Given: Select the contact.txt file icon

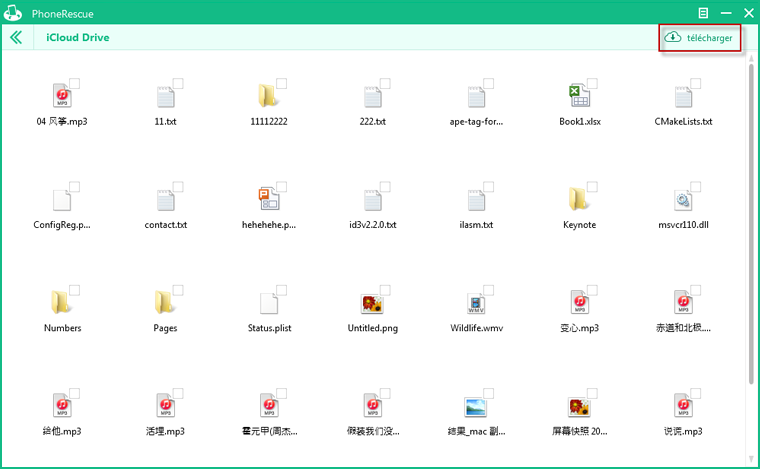Looking at the screenshot, I should [166, 199].
